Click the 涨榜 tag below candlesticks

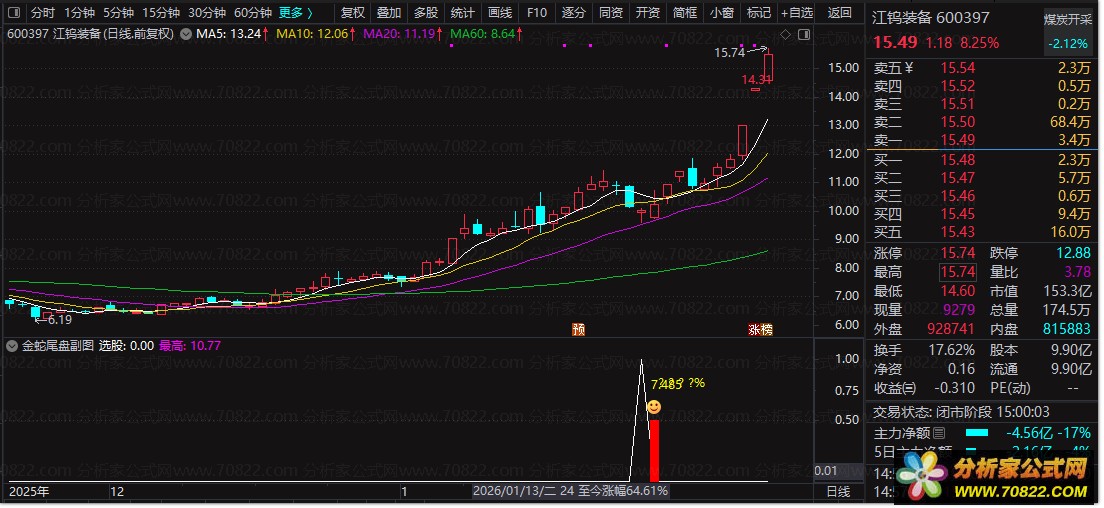pos(761,329)
